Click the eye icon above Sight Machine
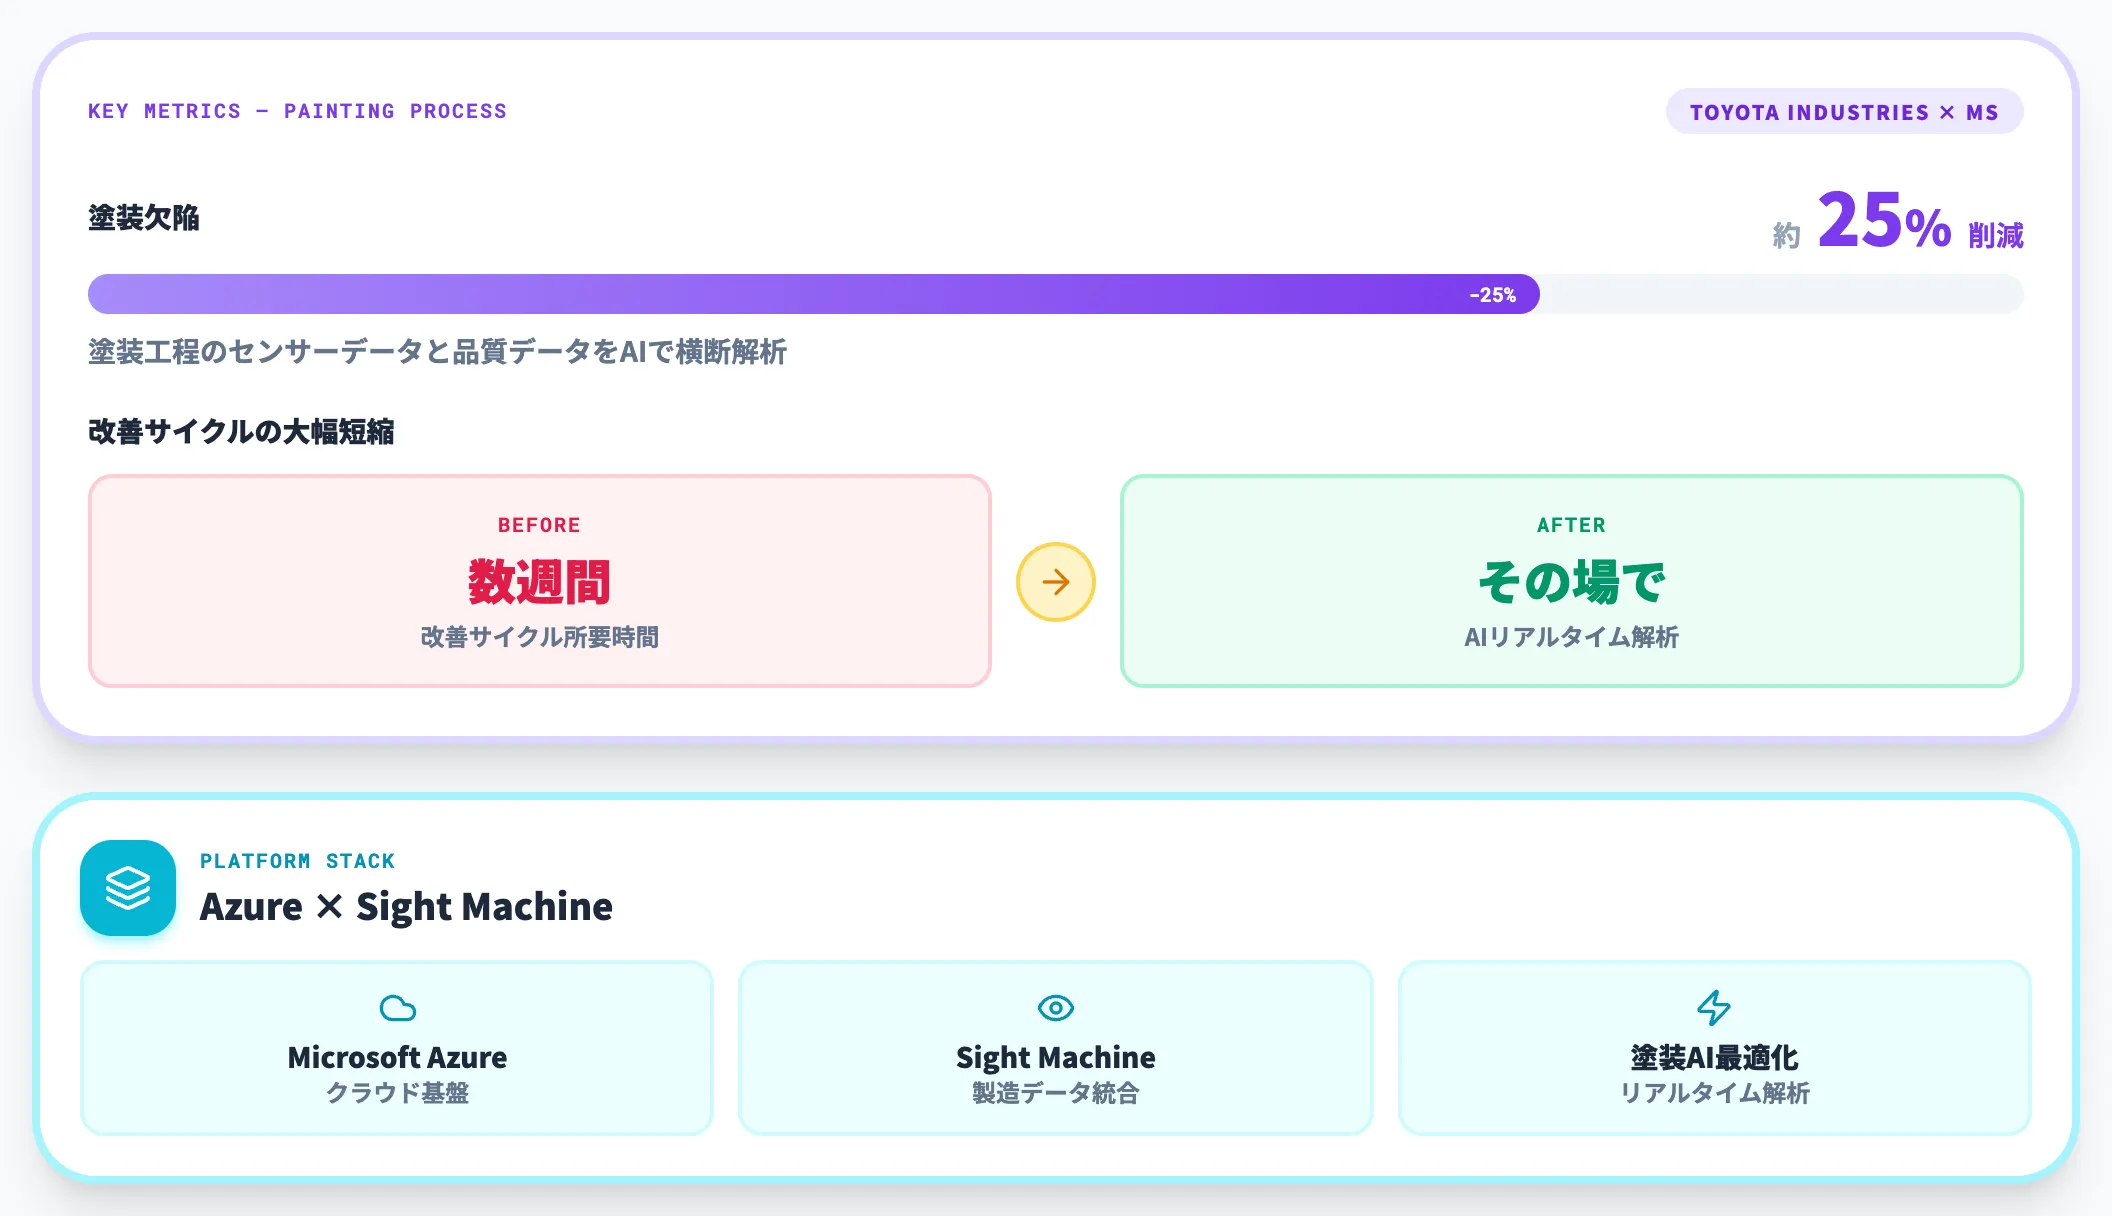 tap(1056, 1008)
